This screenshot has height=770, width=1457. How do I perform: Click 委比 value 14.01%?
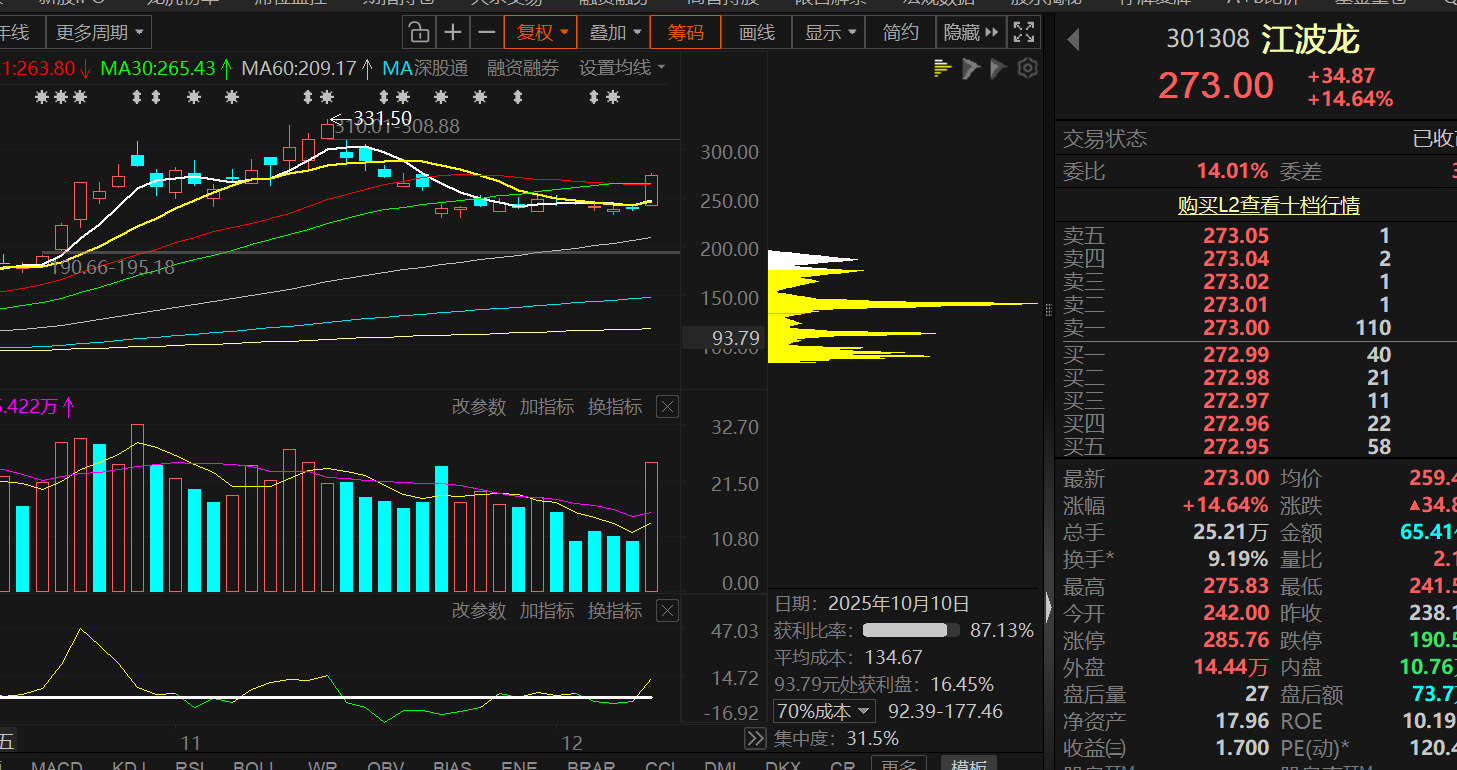[1232, 171]
